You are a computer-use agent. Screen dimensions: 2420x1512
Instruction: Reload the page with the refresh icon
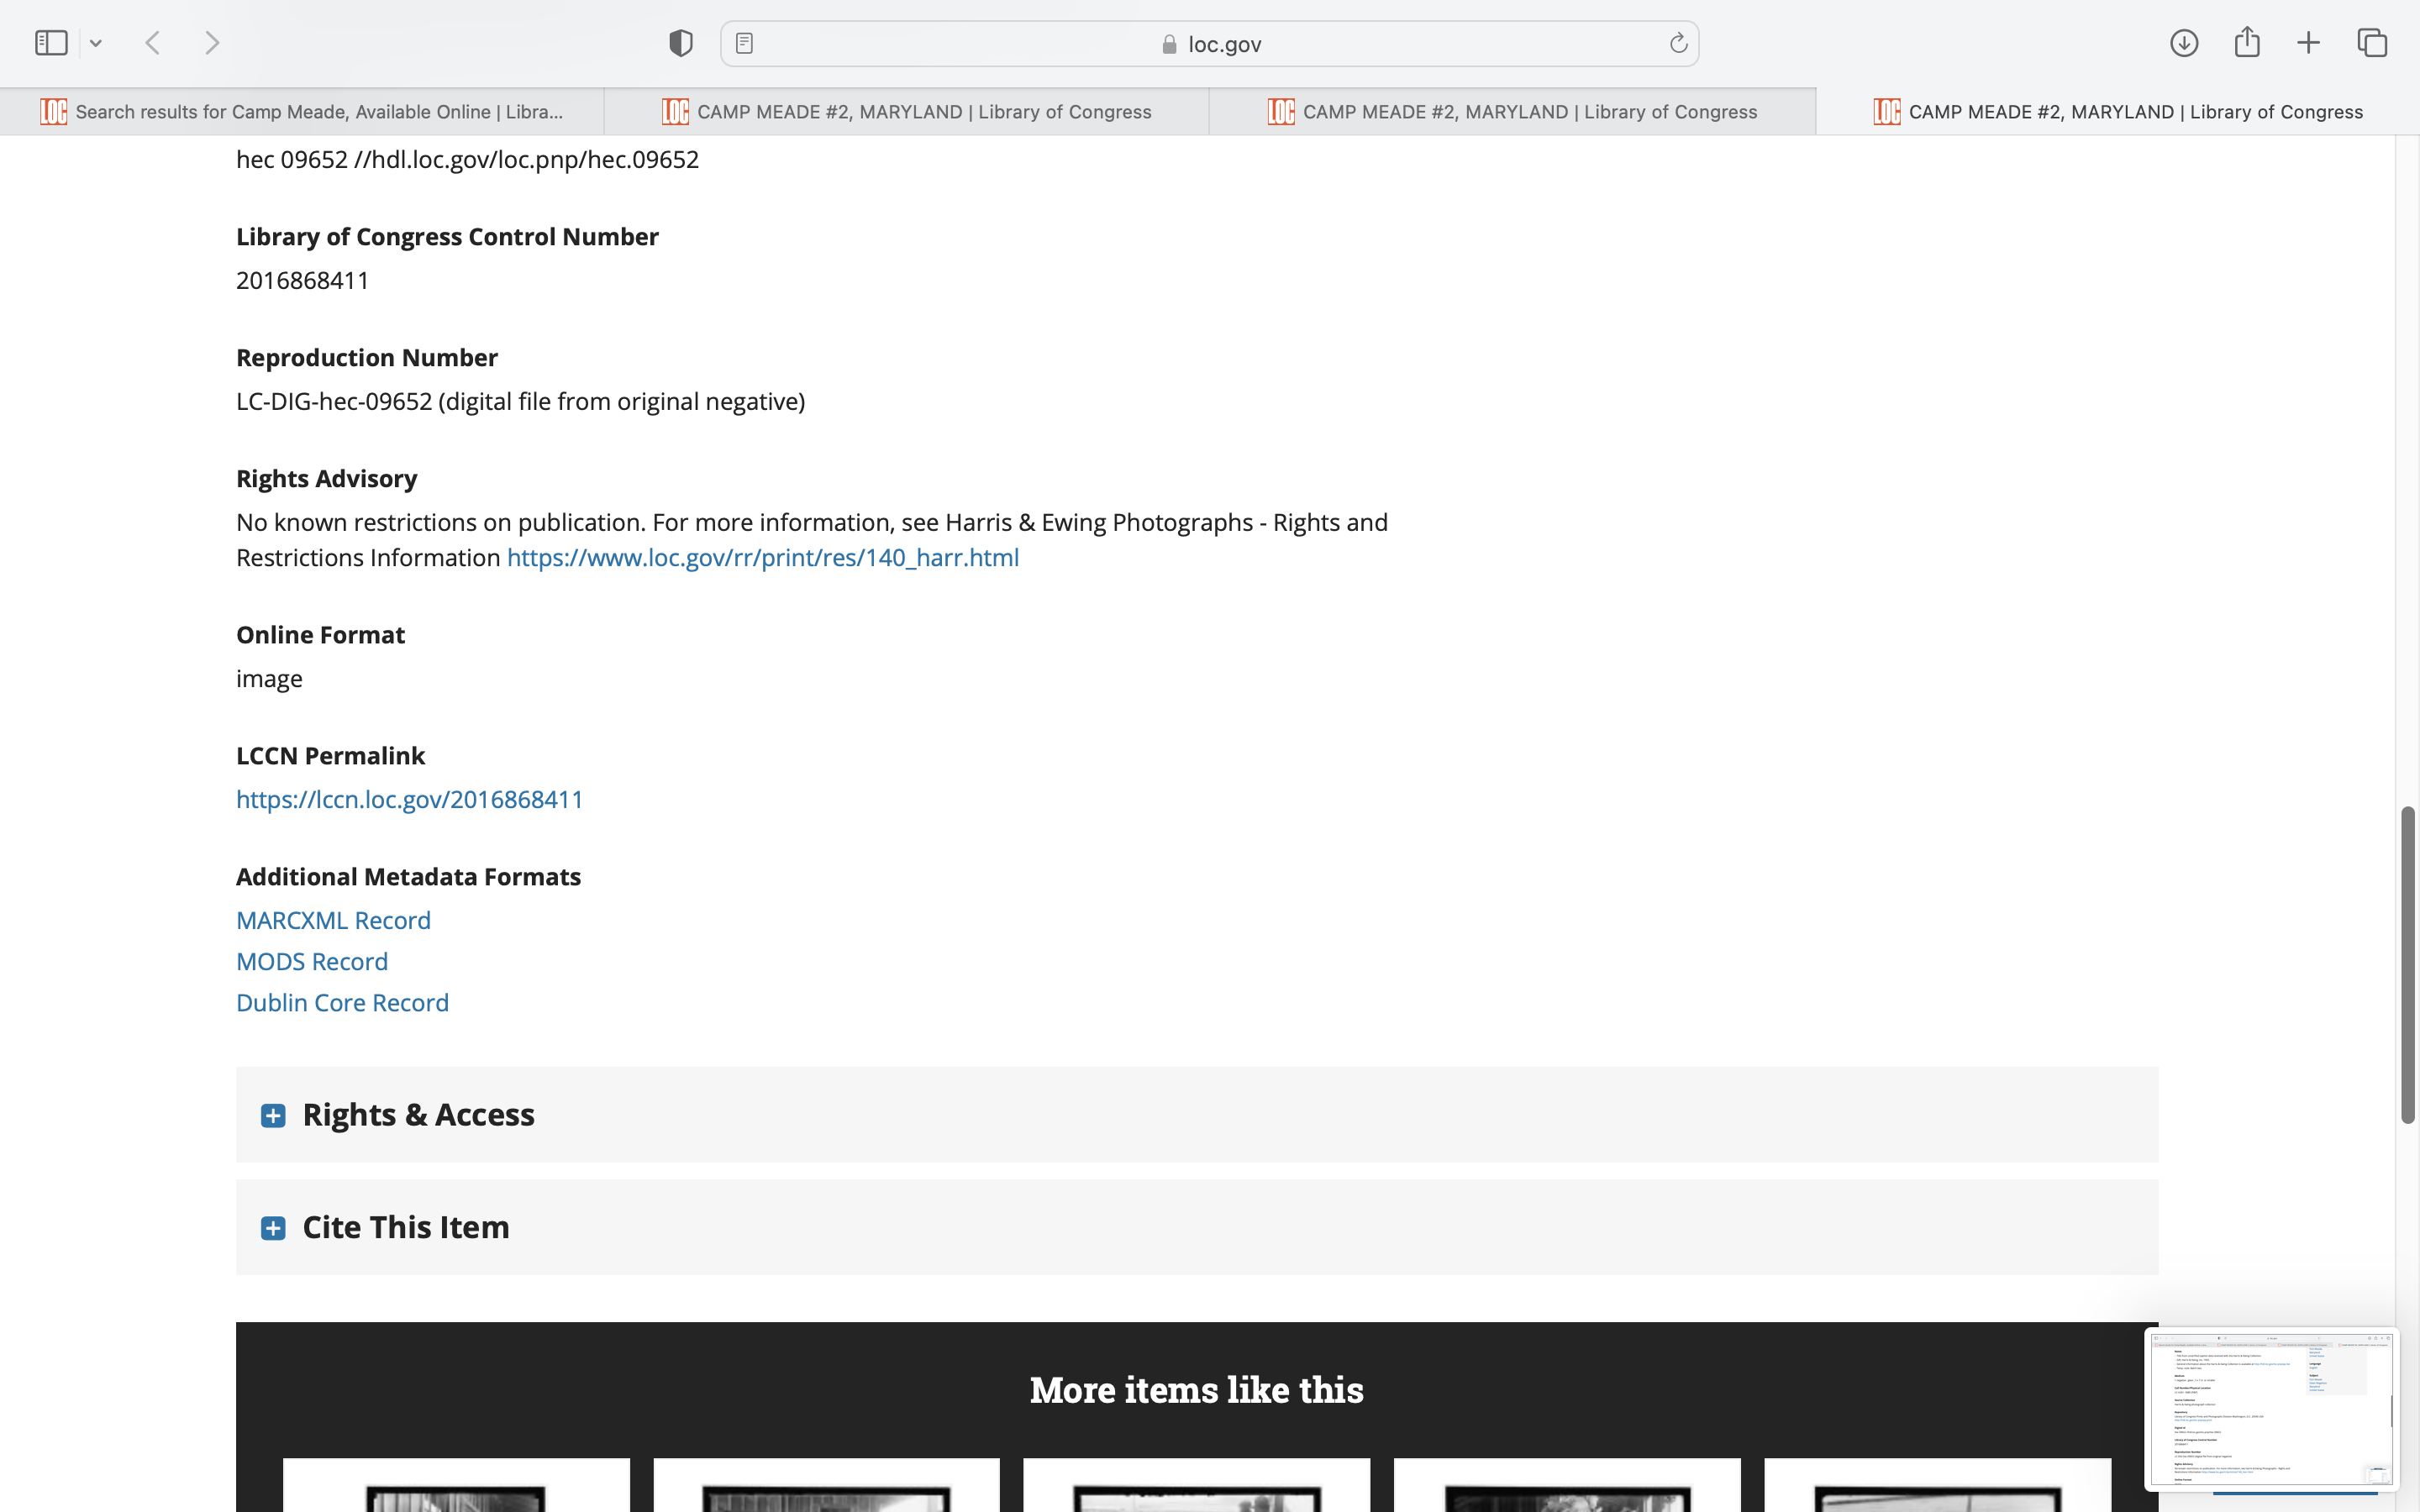coord(1678,43)
